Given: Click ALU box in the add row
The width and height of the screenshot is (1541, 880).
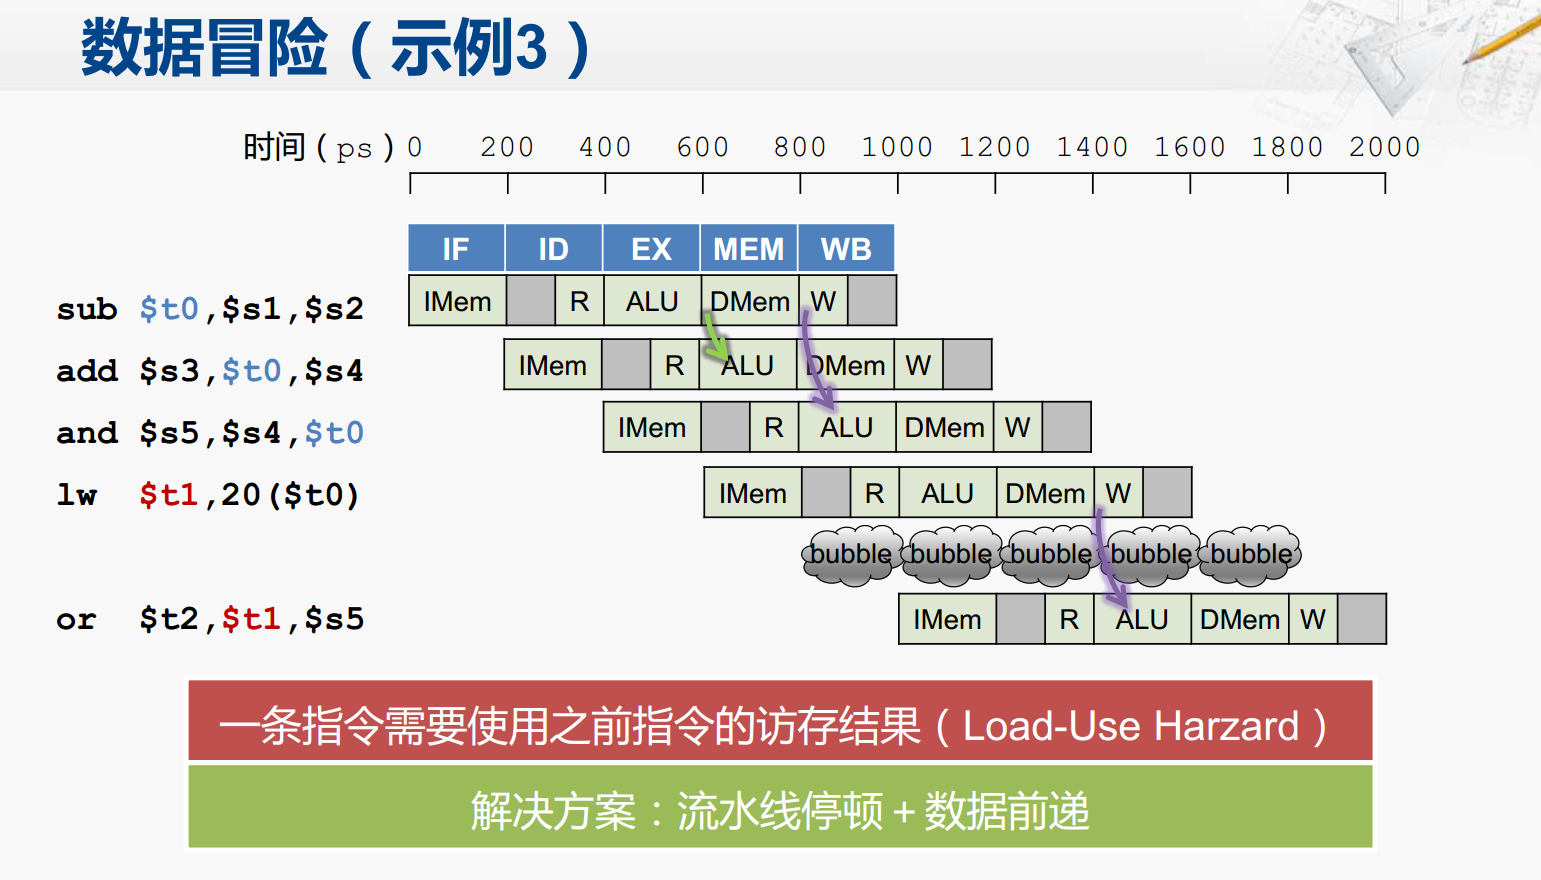Looking at the screenshot, I should pos(748,365).
